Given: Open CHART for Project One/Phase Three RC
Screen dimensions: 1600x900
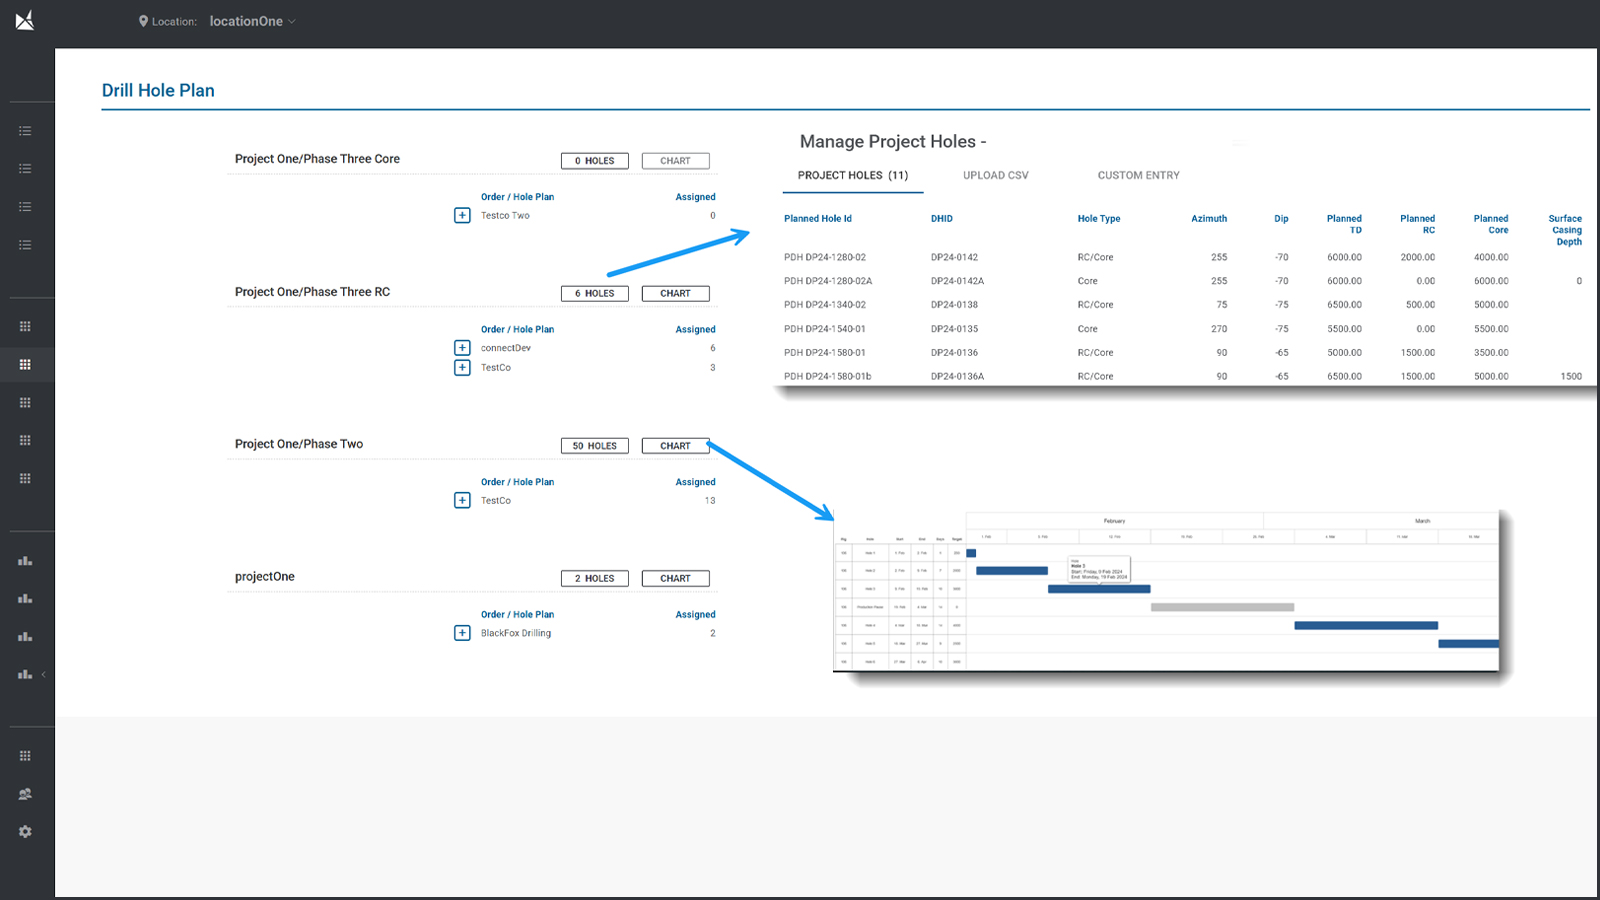Looking at the screenshot, I should [x=675, y=294].
